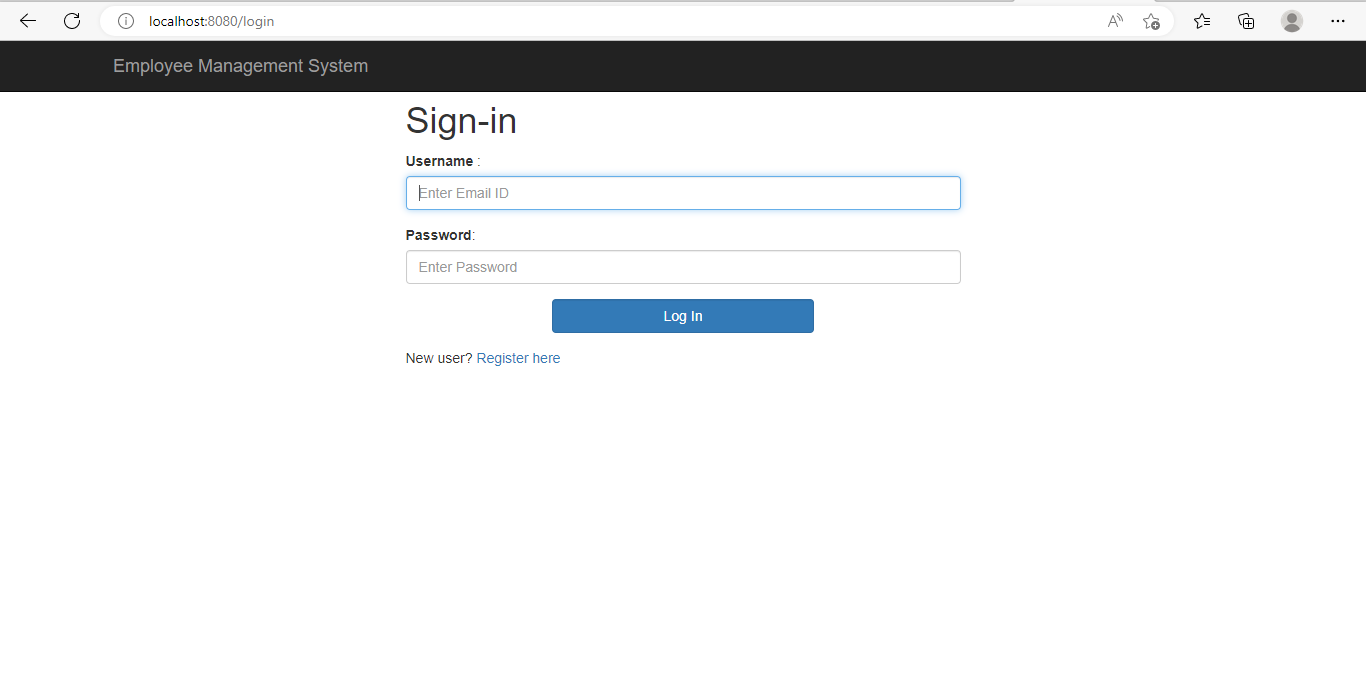
Task: Click the Enter Password field
Action: point(683,266)
